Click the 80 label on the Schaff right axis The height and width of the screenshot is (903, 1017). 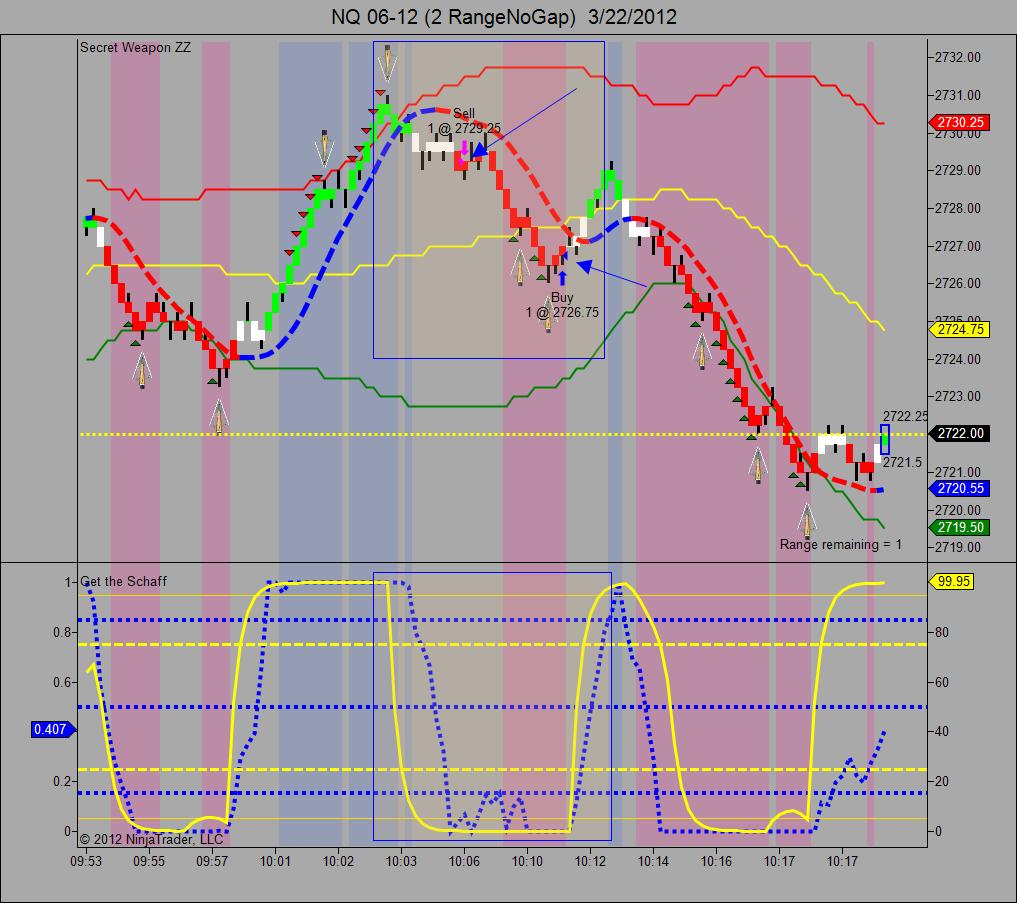click(x=941, y=632)
